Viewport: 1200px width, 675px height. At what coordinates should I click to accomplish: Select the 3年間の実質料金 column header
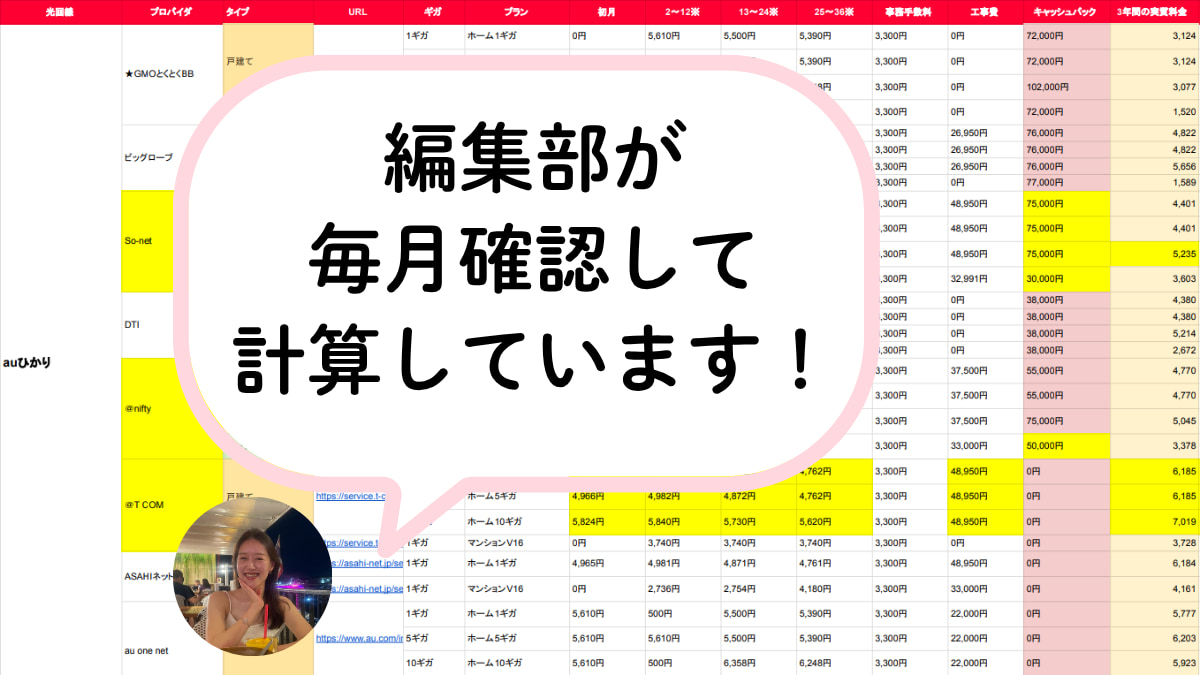[1155, 12]
